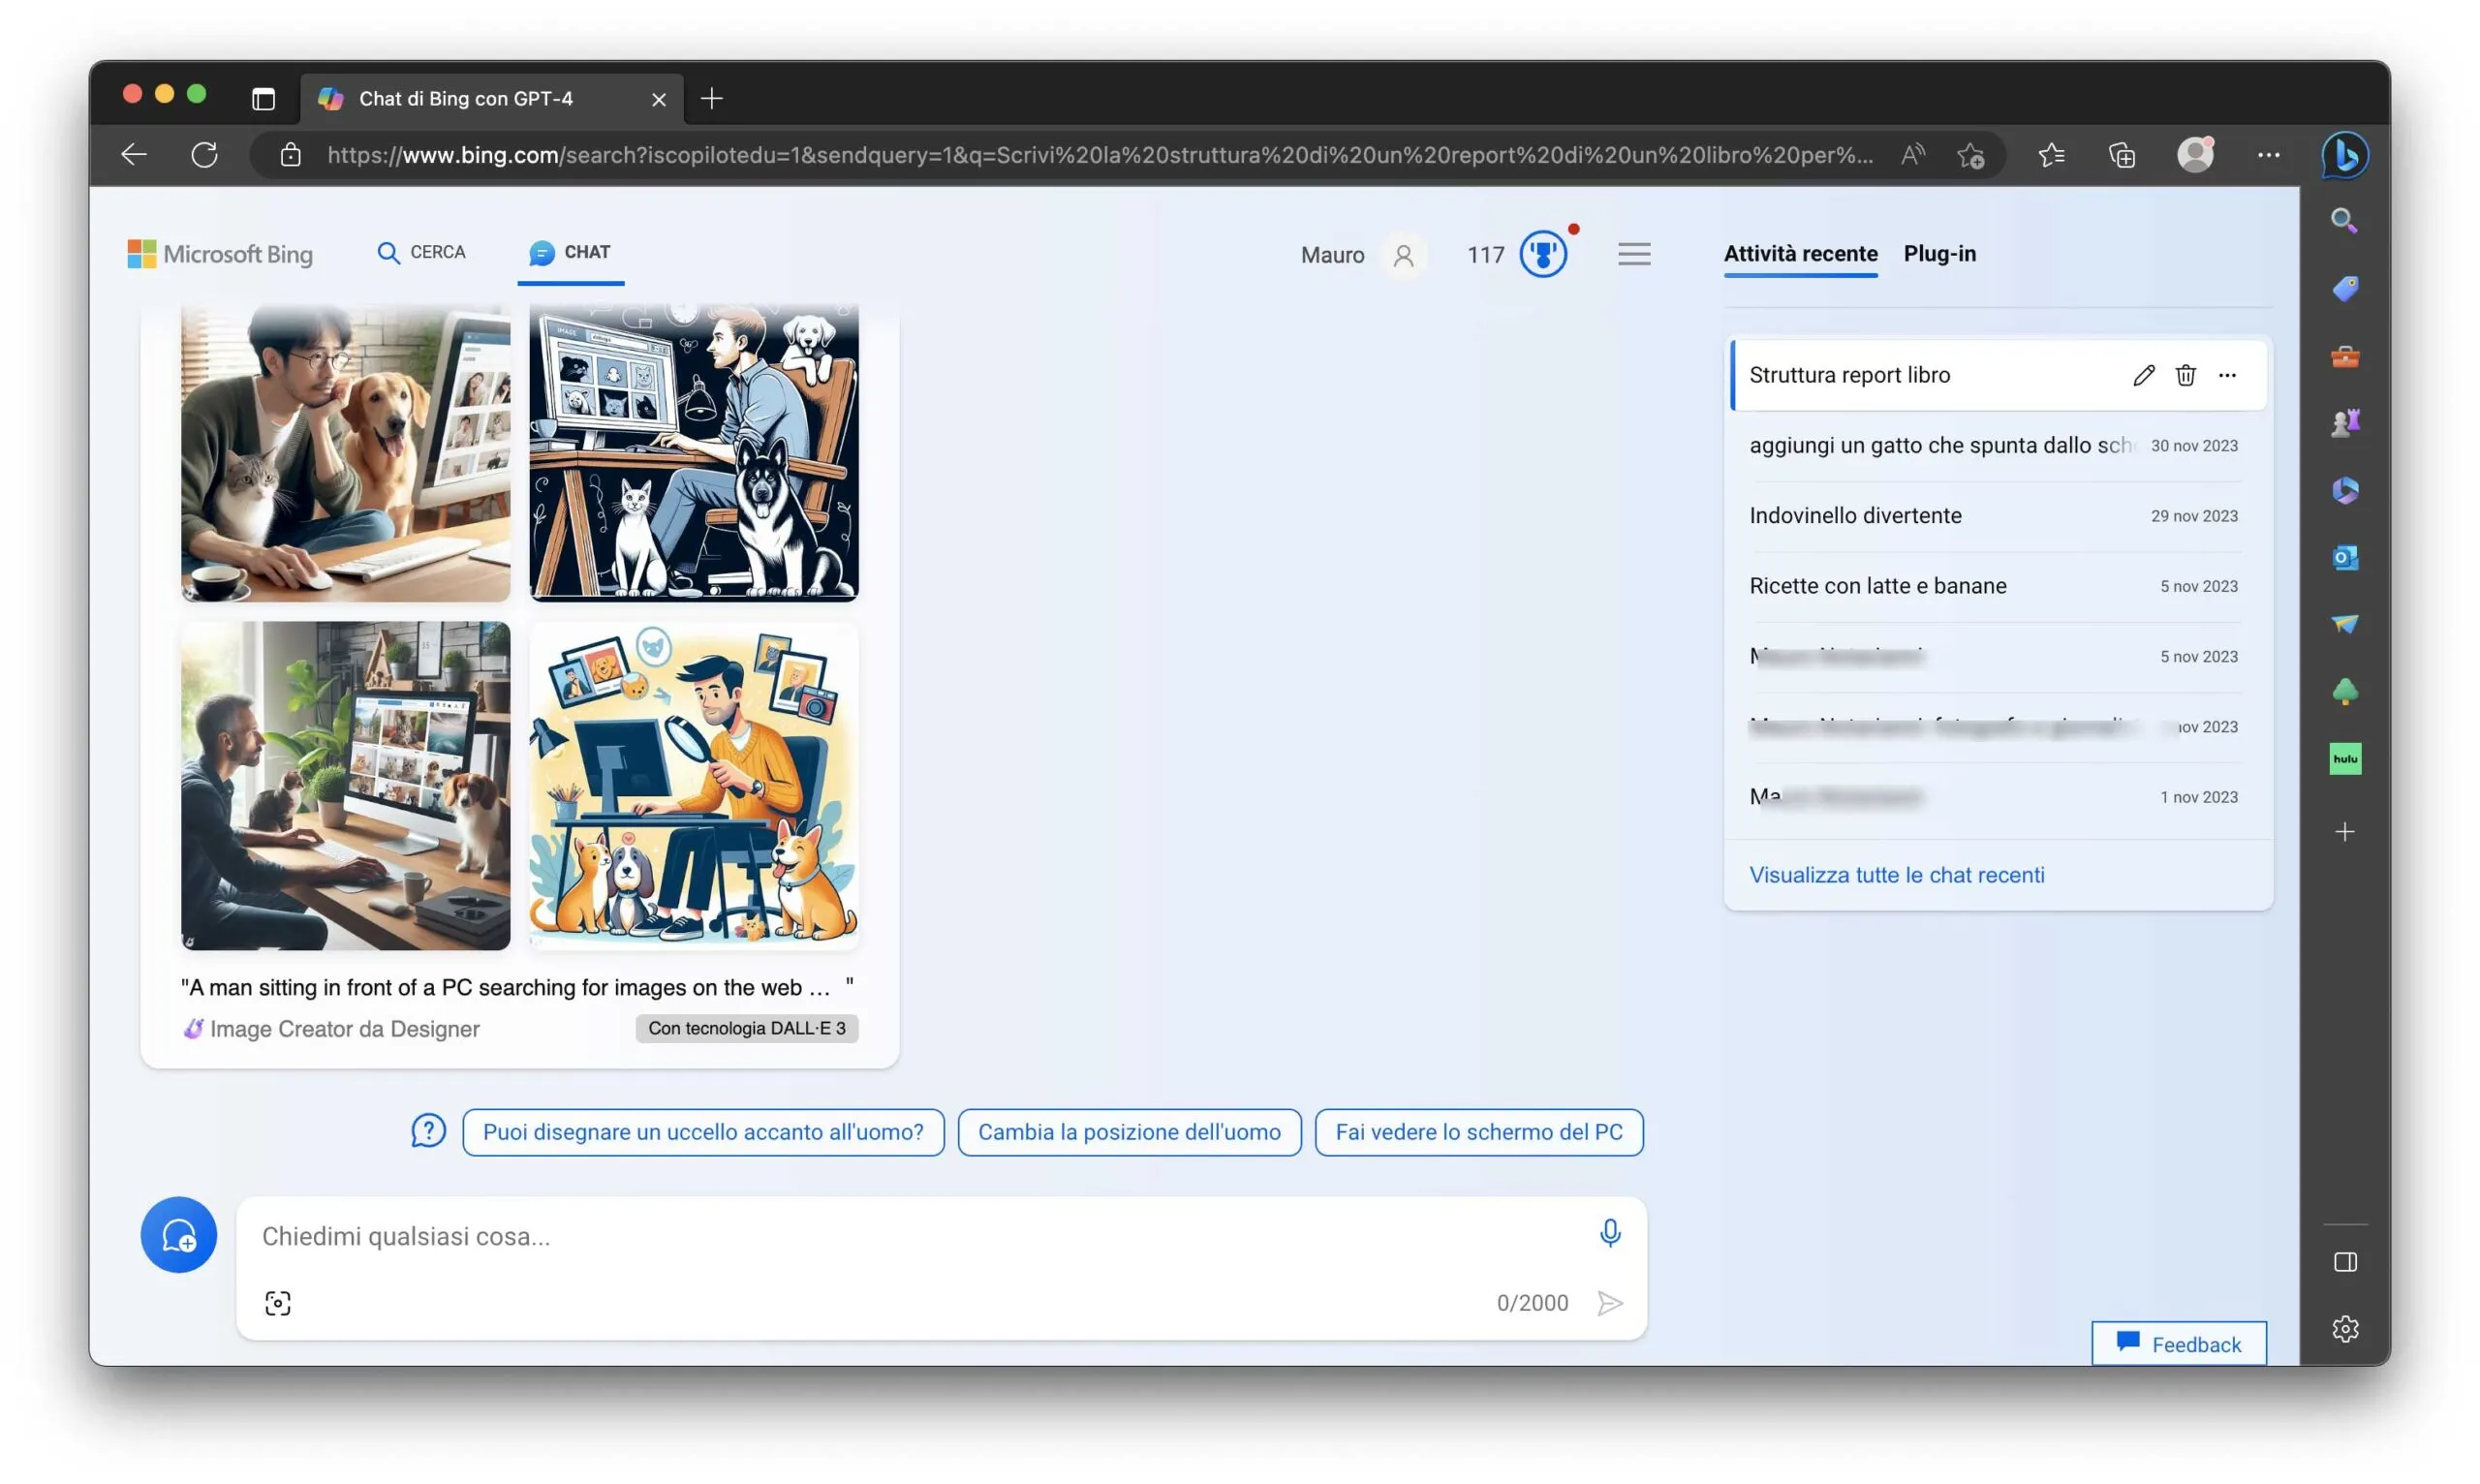Switch to the CERCA tab

(421, 252)
